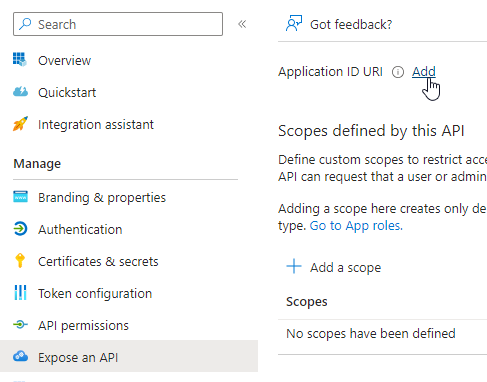Click the Add a scope button
This screenshot has height=382, width=487.
point(334,267)
